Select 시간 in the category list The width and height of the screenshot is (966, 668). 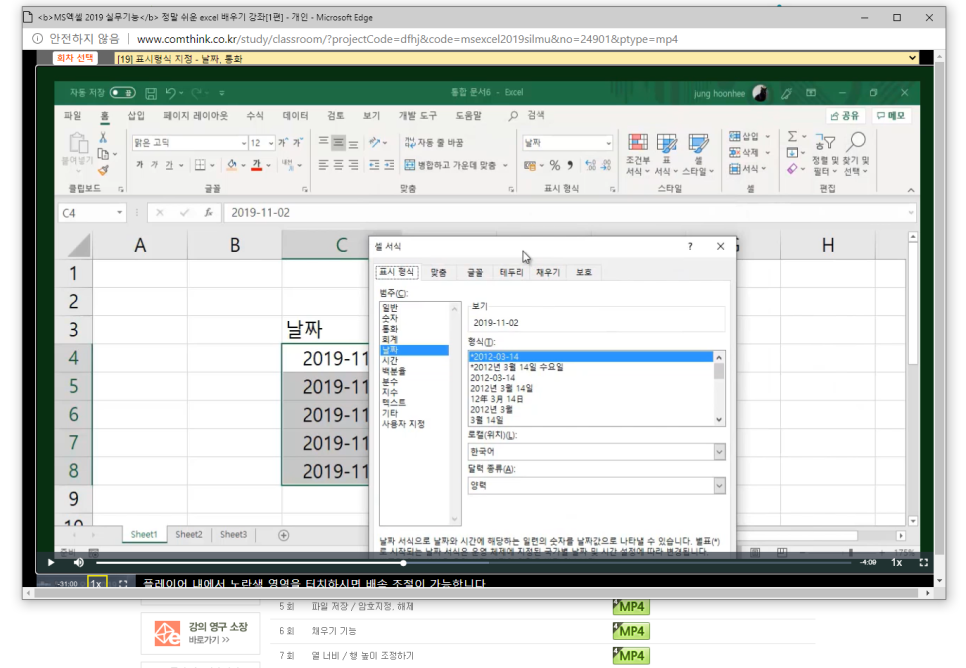tap(390, 360)
